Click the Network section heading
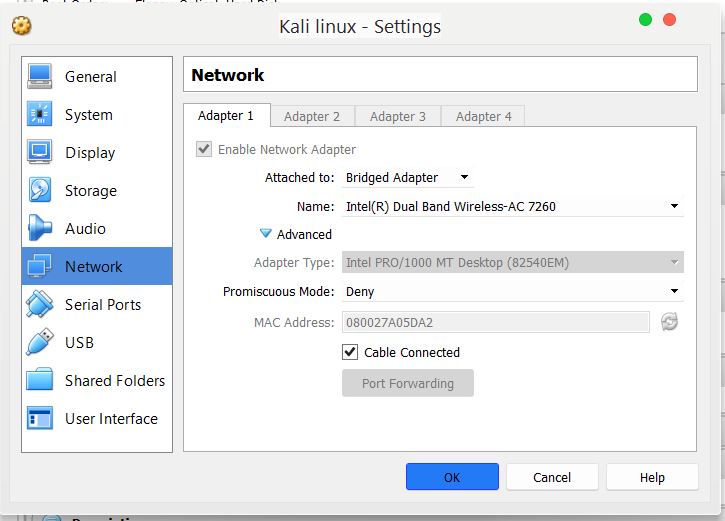This screenshot has width=725, height=521. [x=227, y=74]
